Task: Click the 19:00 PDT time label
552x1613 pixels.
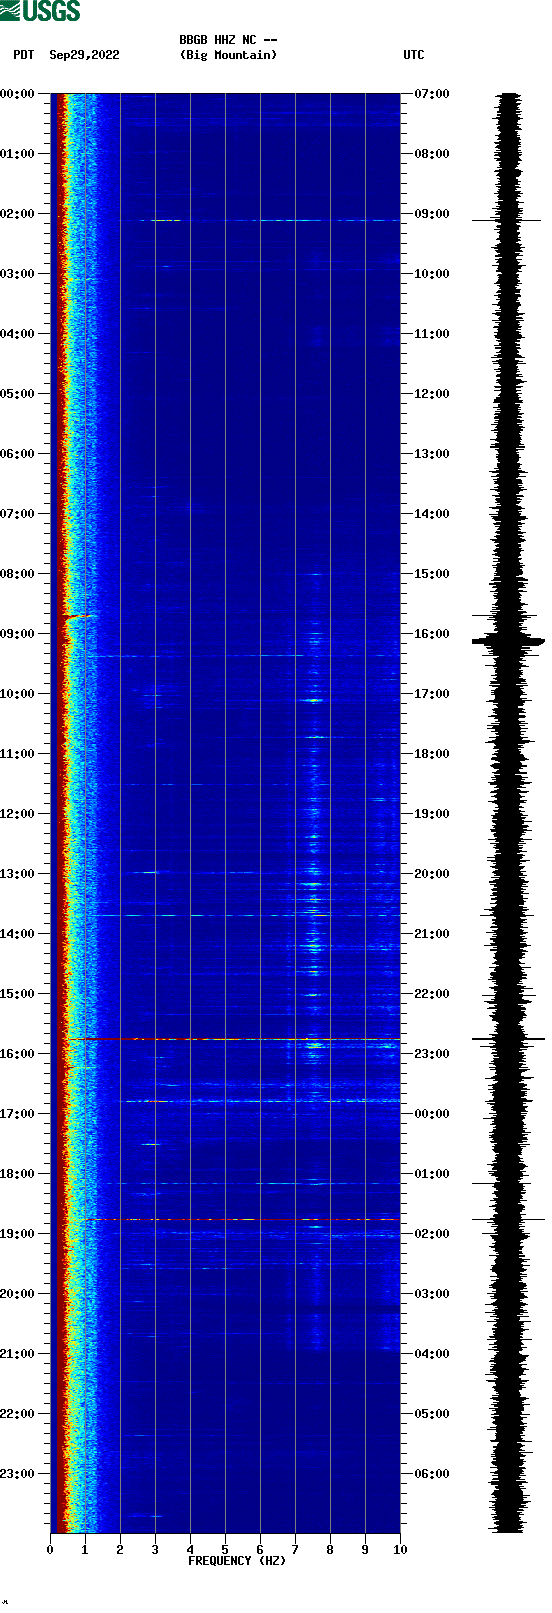Action: tap(18, 1234)
